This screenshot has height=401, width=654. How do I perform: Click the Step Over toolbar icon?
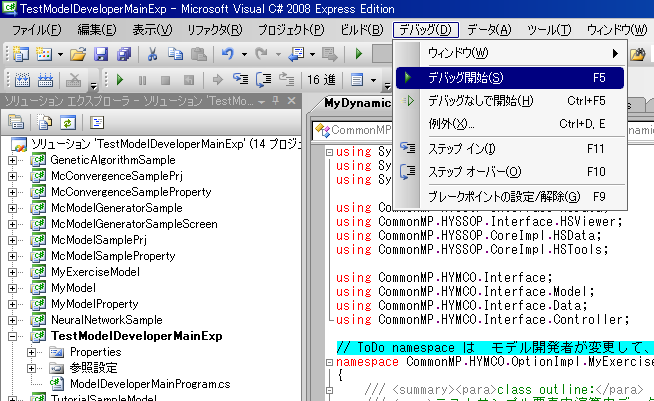(x=264, y=79)
